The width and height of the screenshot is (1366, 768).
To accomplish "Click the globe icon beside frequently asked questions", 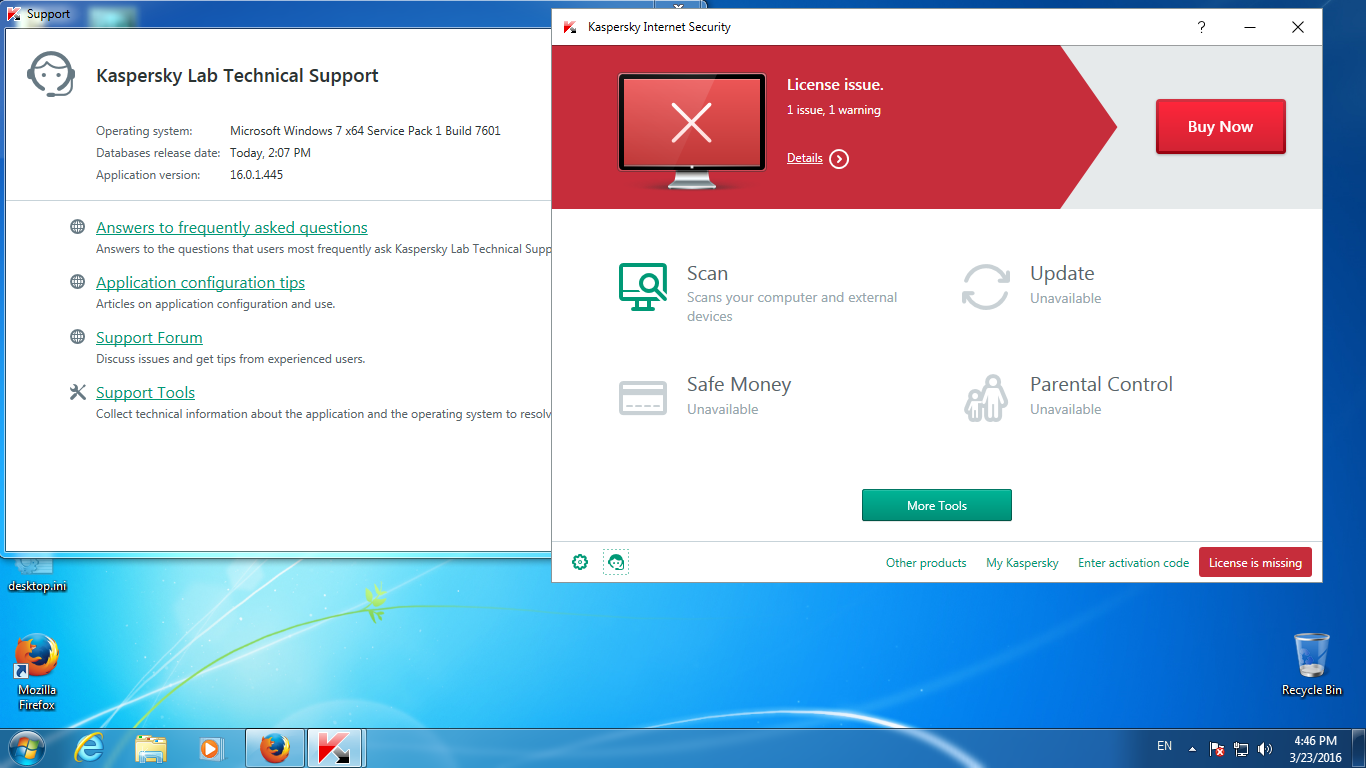I will tap(77, 227).
